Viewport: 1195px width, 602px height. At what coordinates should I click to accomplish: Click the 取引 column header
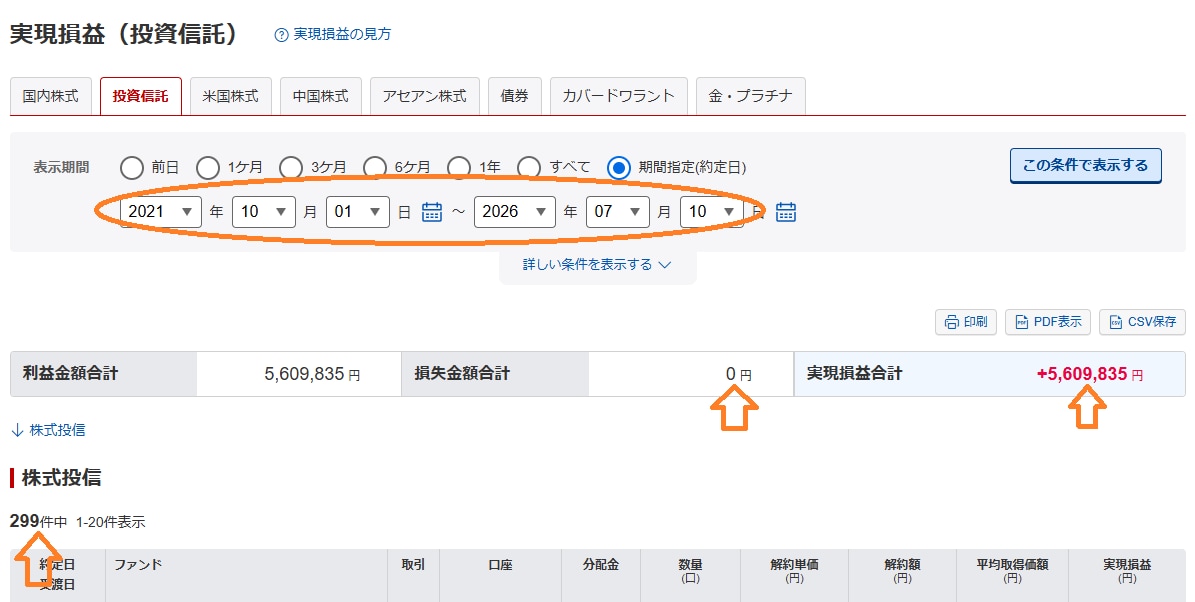click(x=413, y=565)
